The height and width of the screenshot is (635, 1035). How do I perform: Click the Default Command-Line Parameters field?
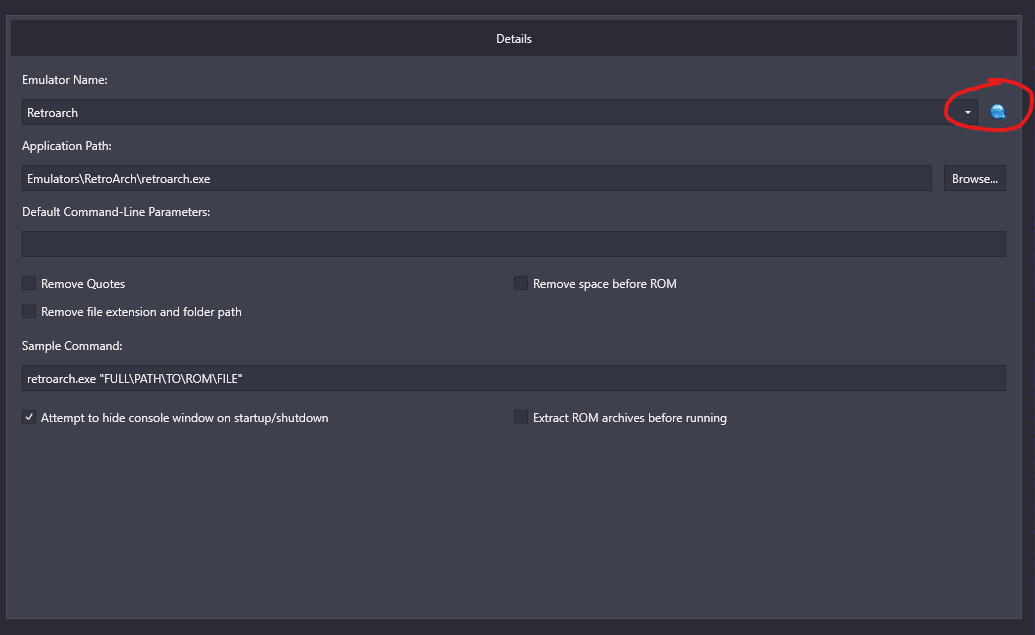(x=514, y=244)
